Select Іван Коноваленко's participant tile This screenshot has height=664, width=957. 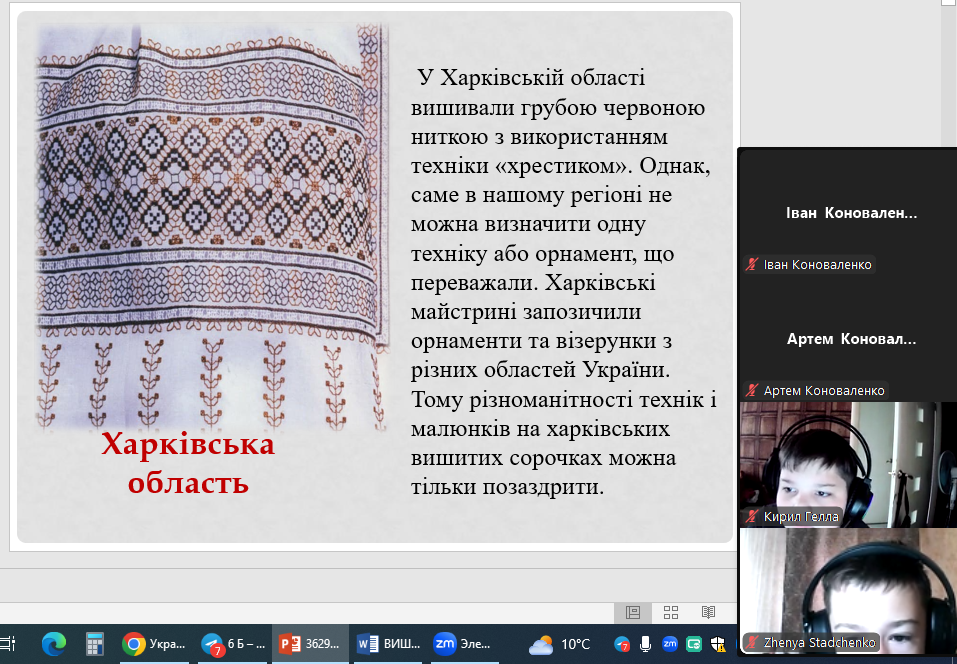[848, 213]
